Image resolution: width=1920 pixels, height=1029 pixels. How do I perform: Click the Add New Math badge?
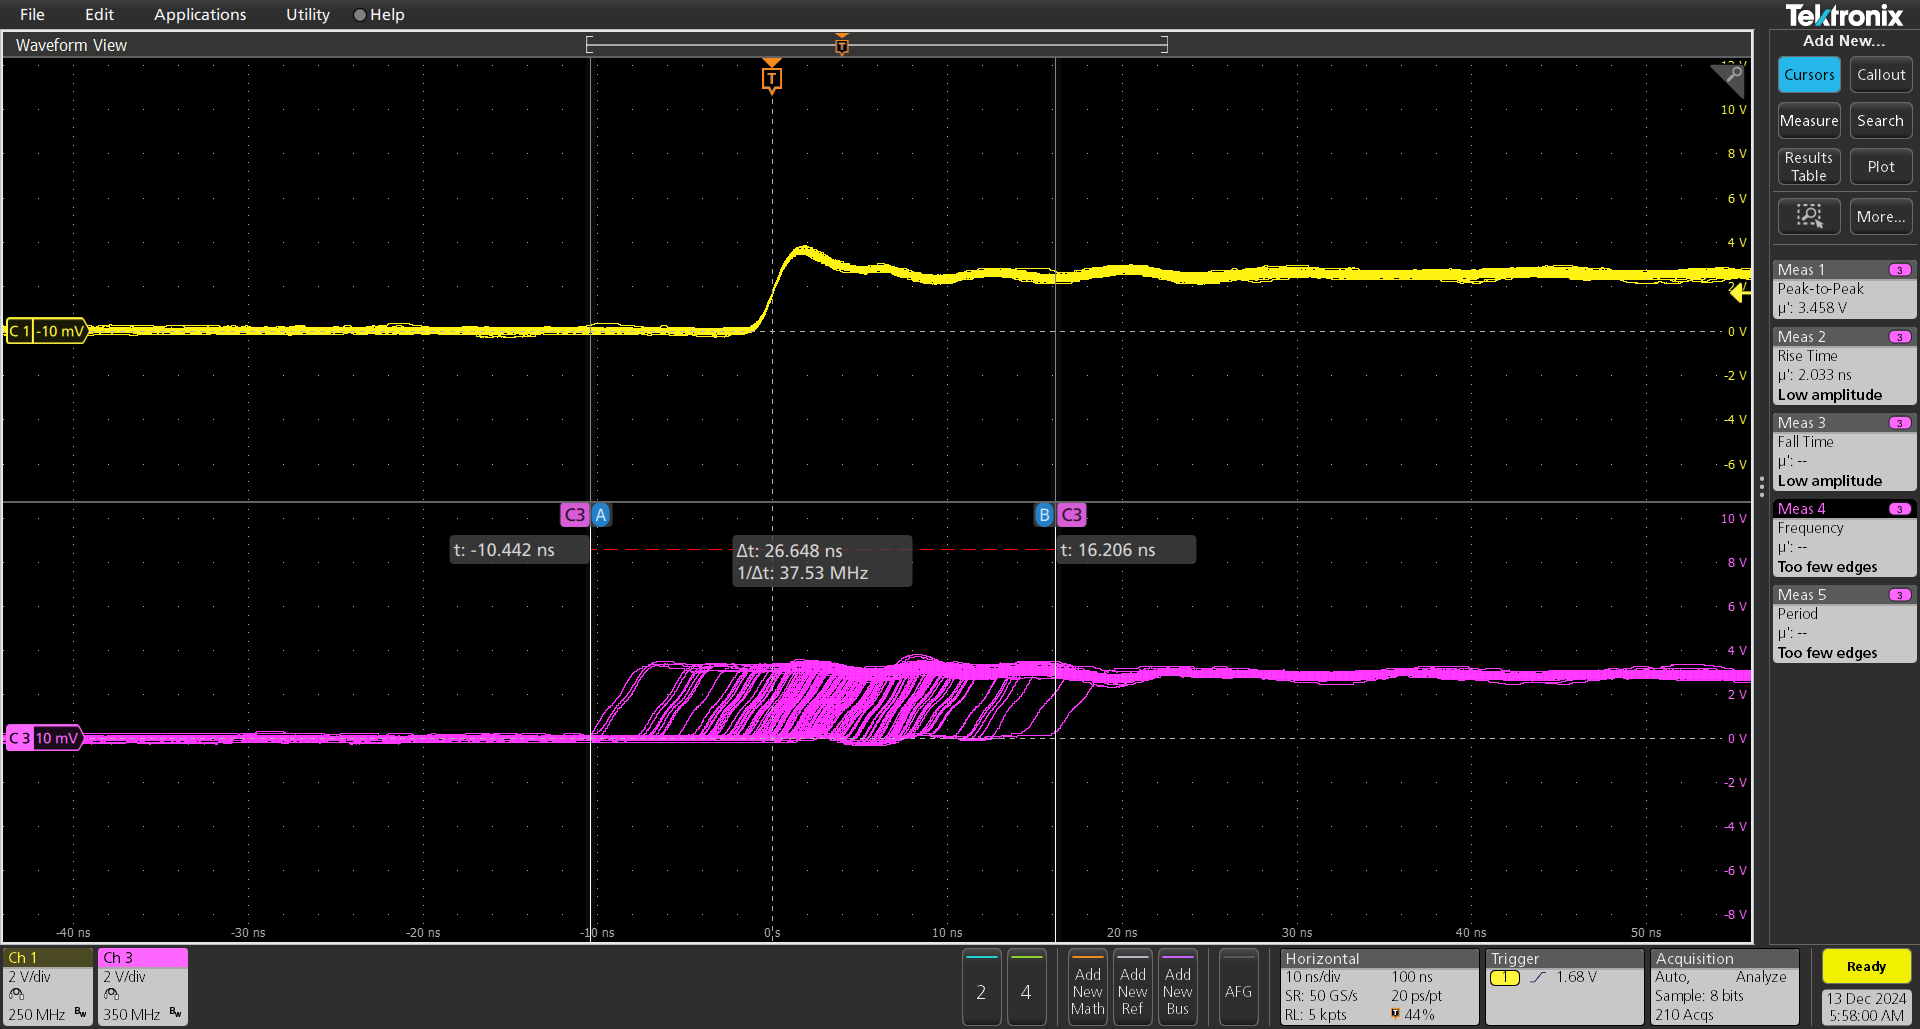(1087, 988)
